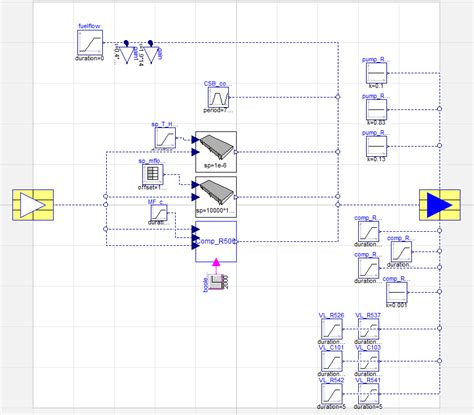This screenshot has width=474, height=415.
Task: Select the comp_R constant block k=0.001
Action: 397,292
